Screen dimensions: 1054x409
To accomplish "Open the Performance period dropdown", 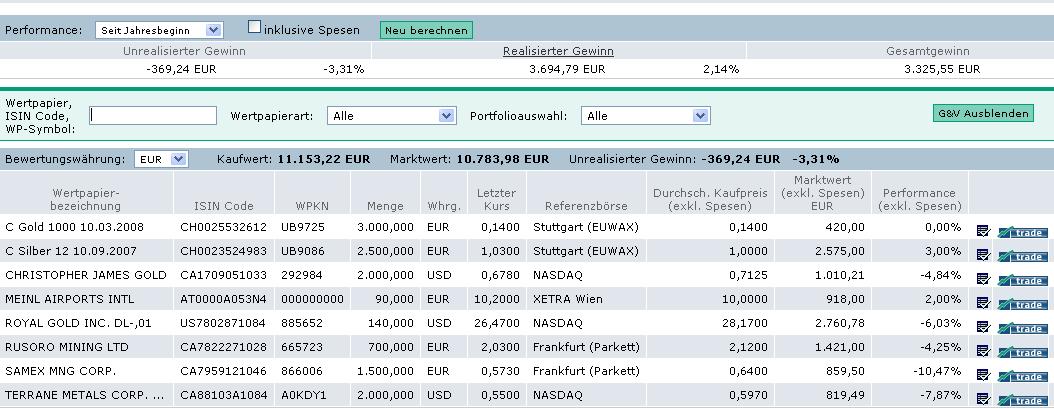I will [x=159, y=30].
